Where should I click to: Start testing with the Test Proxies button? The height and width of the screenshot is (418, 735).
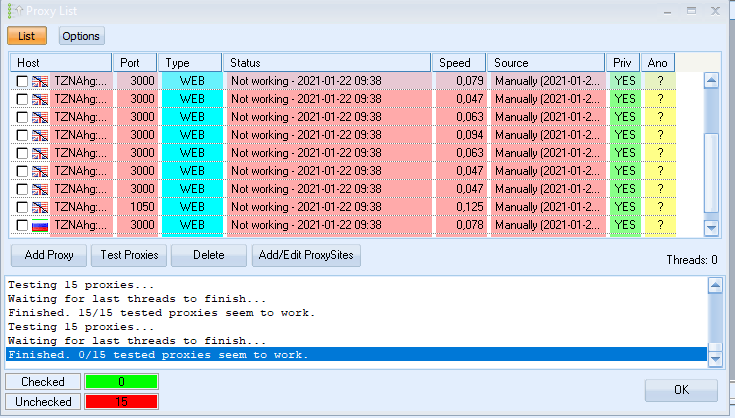[x=129, y=255]
